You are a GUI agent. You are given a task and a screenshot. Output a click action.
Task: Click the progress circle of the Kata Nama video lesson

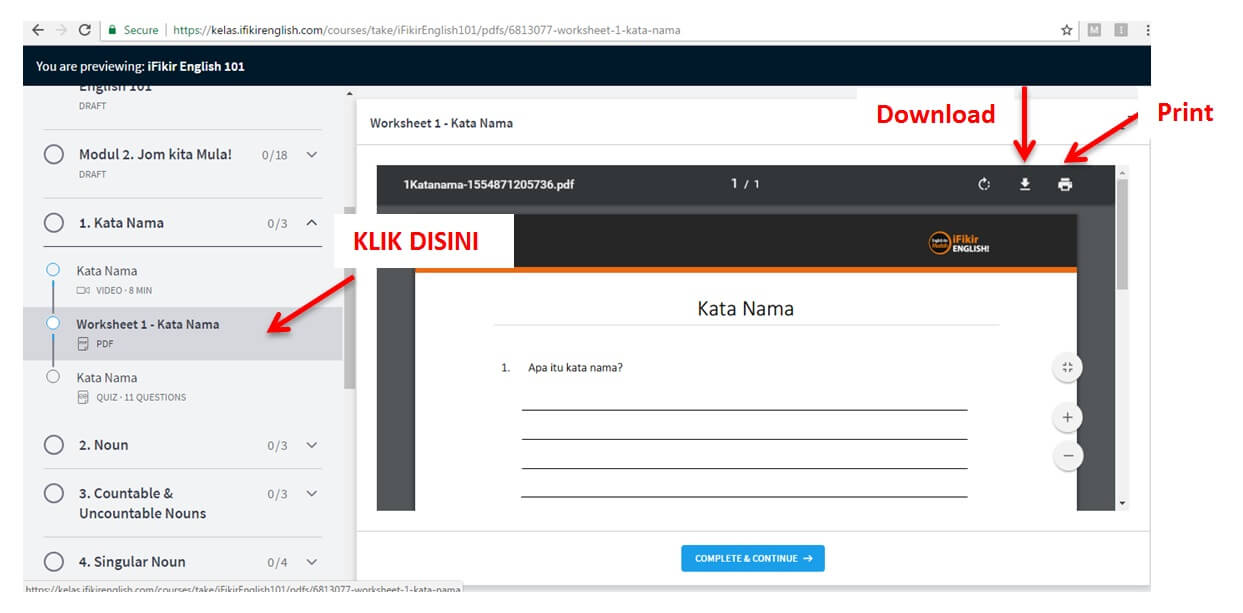[x=53, y=270]
